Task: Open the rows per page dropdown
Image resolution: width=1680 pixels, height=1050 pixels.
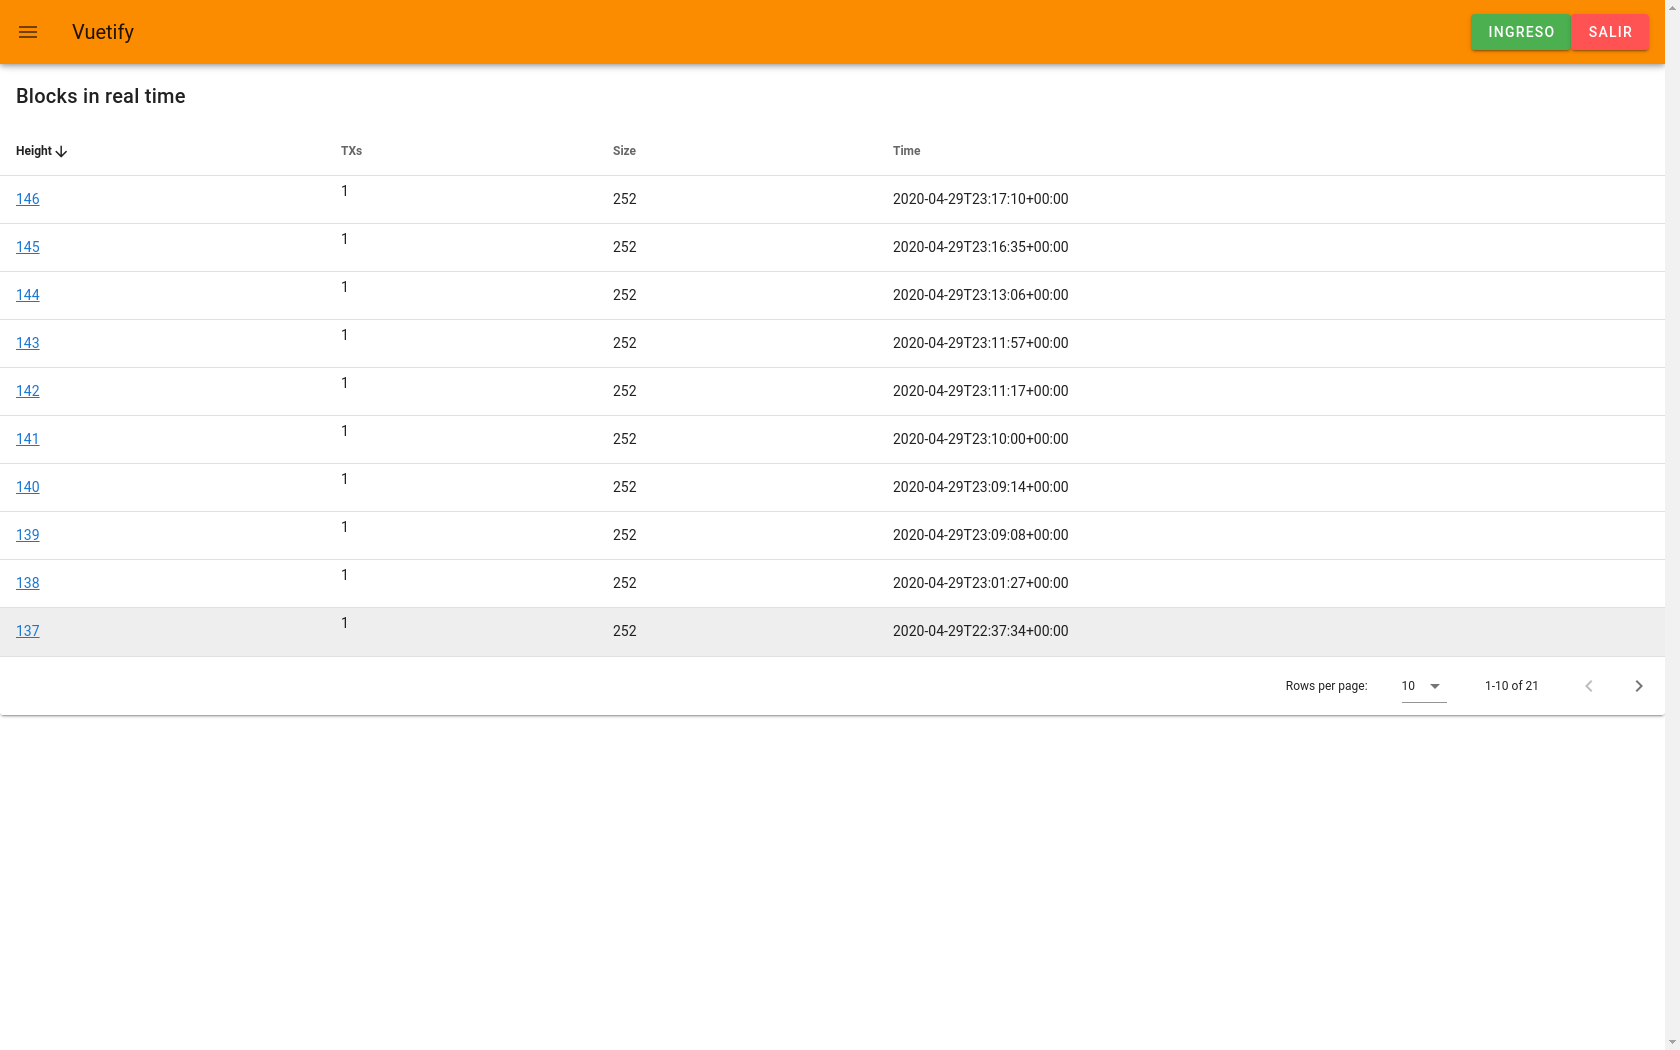Action: pos(1424,686)
